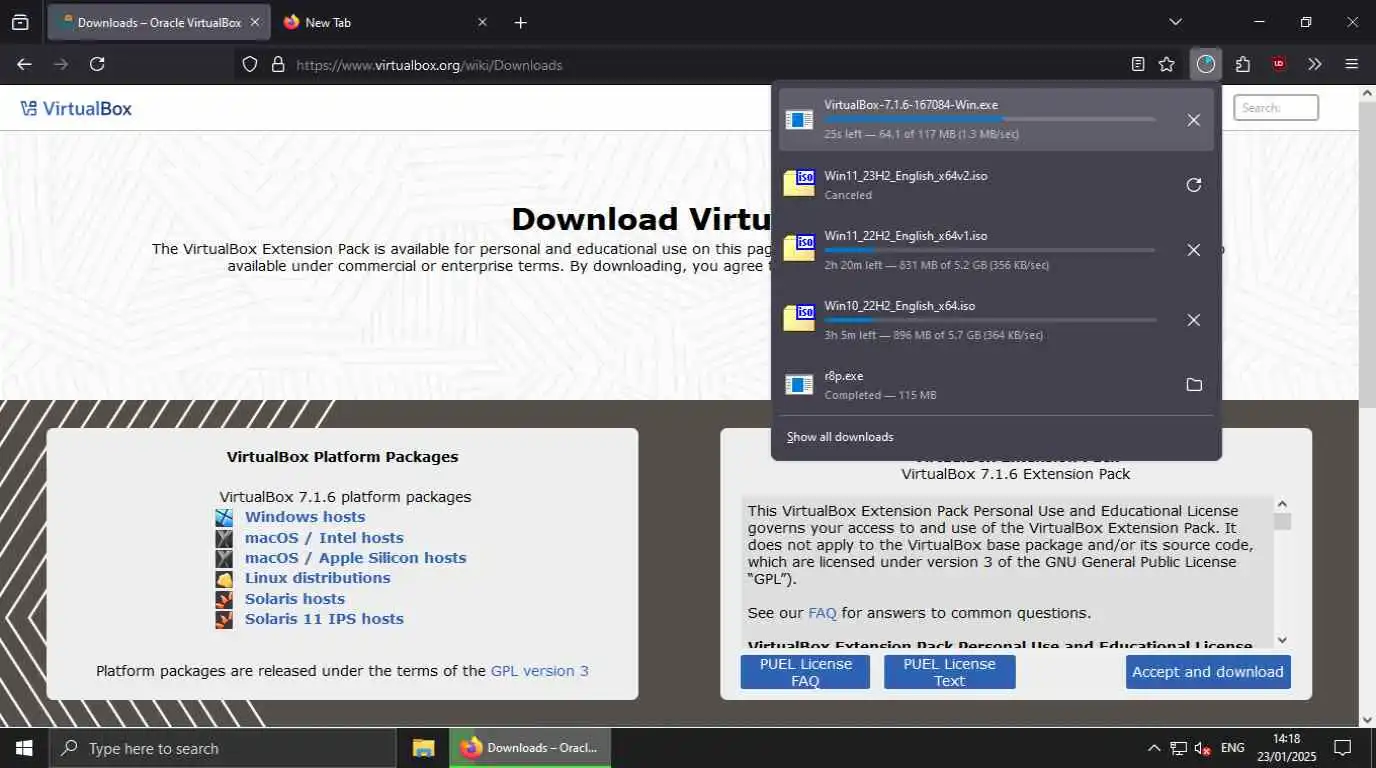The width and height of the screenshot is (1376, 768).
Task: Show r8p.exe in folder
Action: click(1193, 385)
